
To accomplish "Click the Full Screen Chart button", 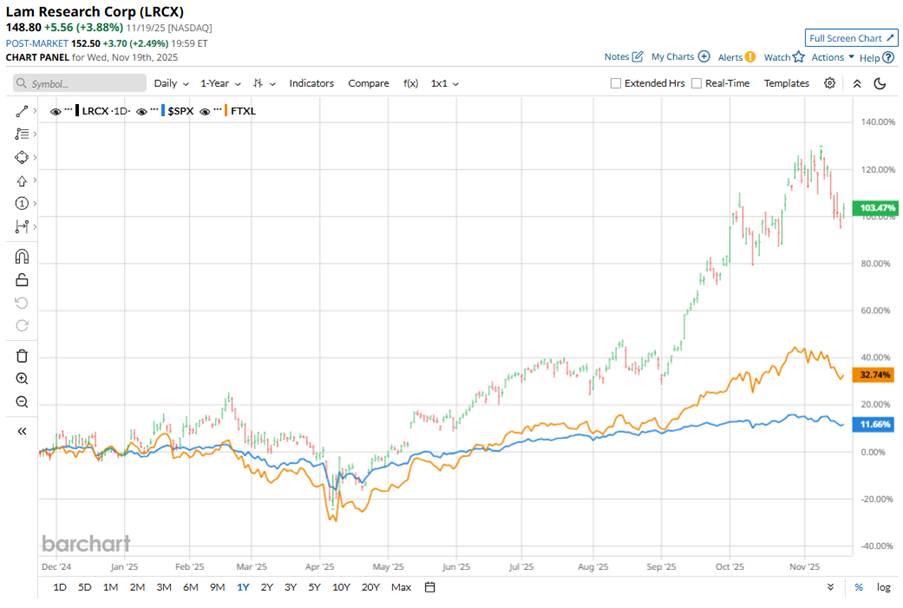I will point(851,38).
